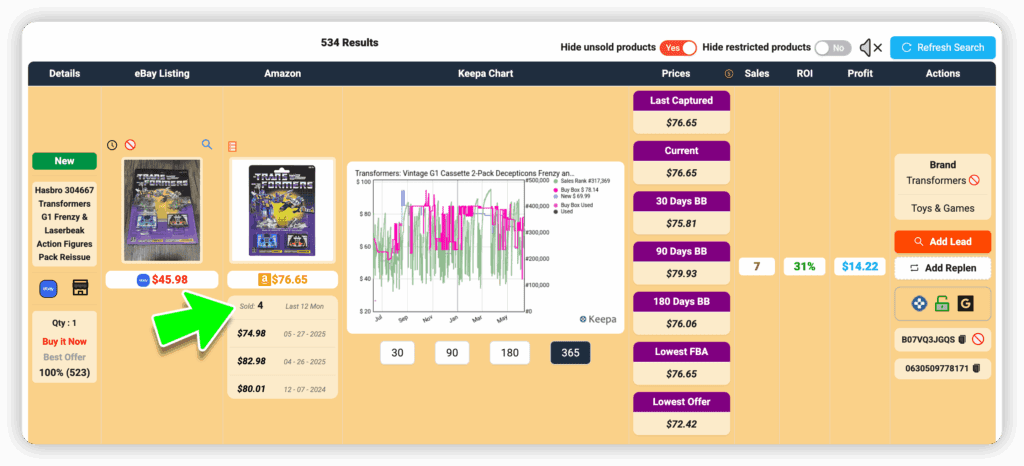Select the 30 day chart range

(x=397, y=352)
